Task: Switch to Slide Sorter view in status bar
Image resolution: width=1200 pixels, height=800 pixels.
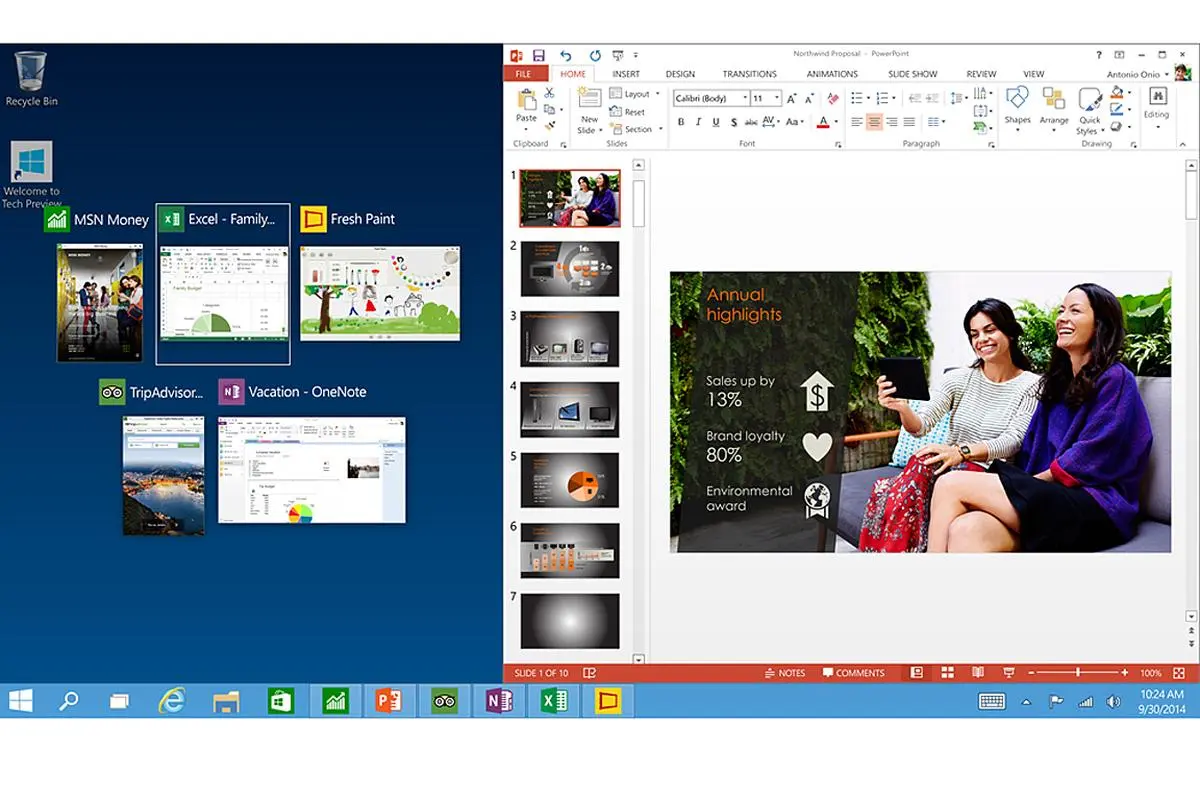Action: [x=947, y=672]
